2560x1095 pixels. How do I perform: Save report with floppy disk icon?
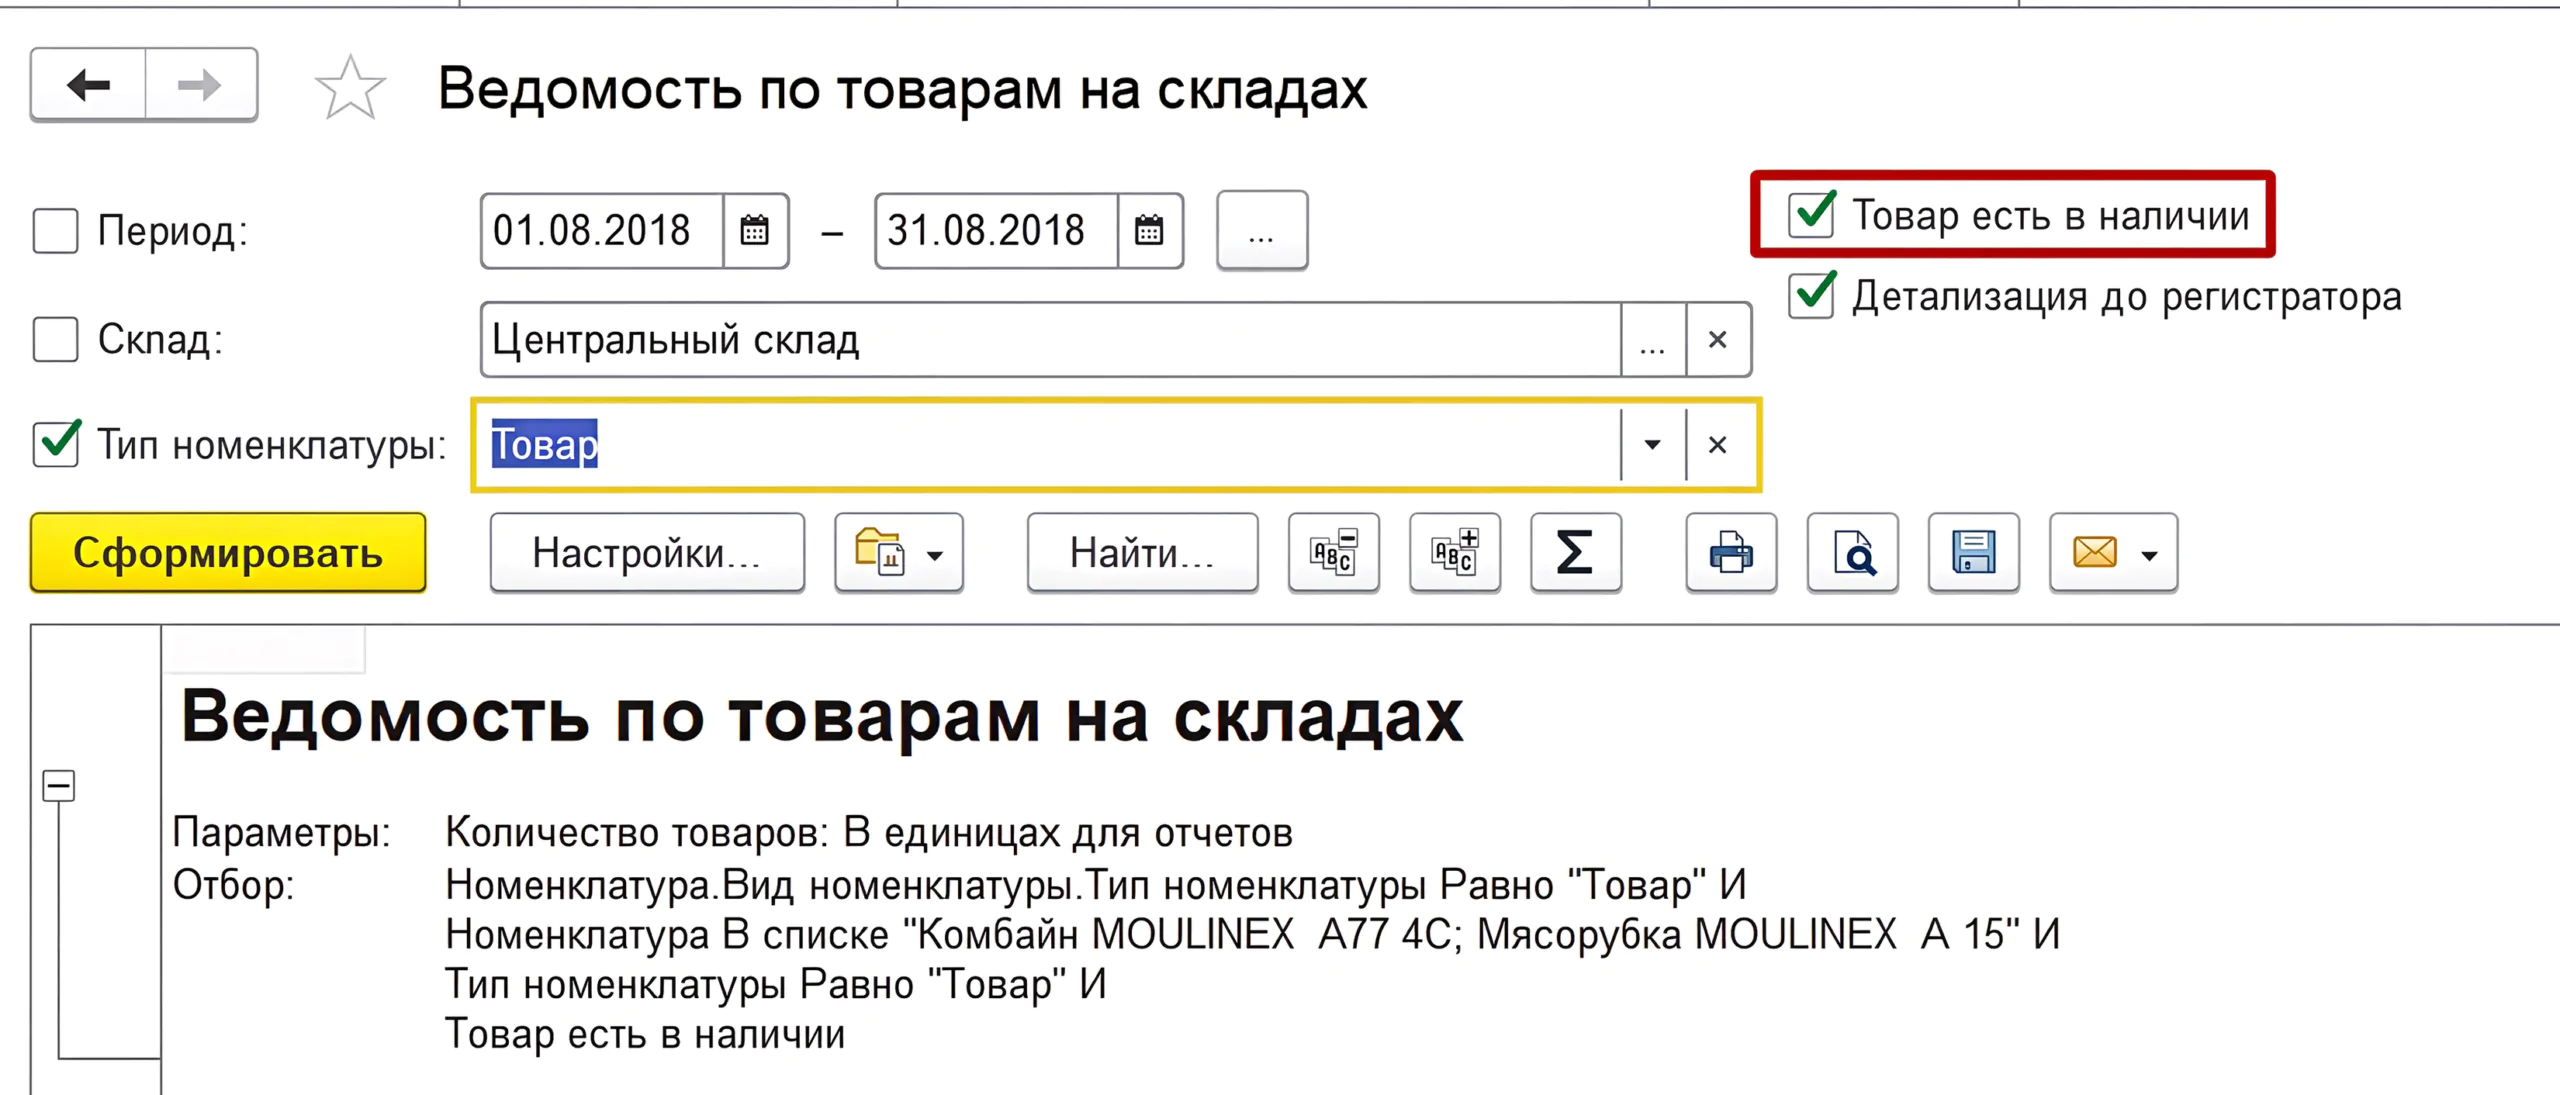click(x=1973, y=553)
